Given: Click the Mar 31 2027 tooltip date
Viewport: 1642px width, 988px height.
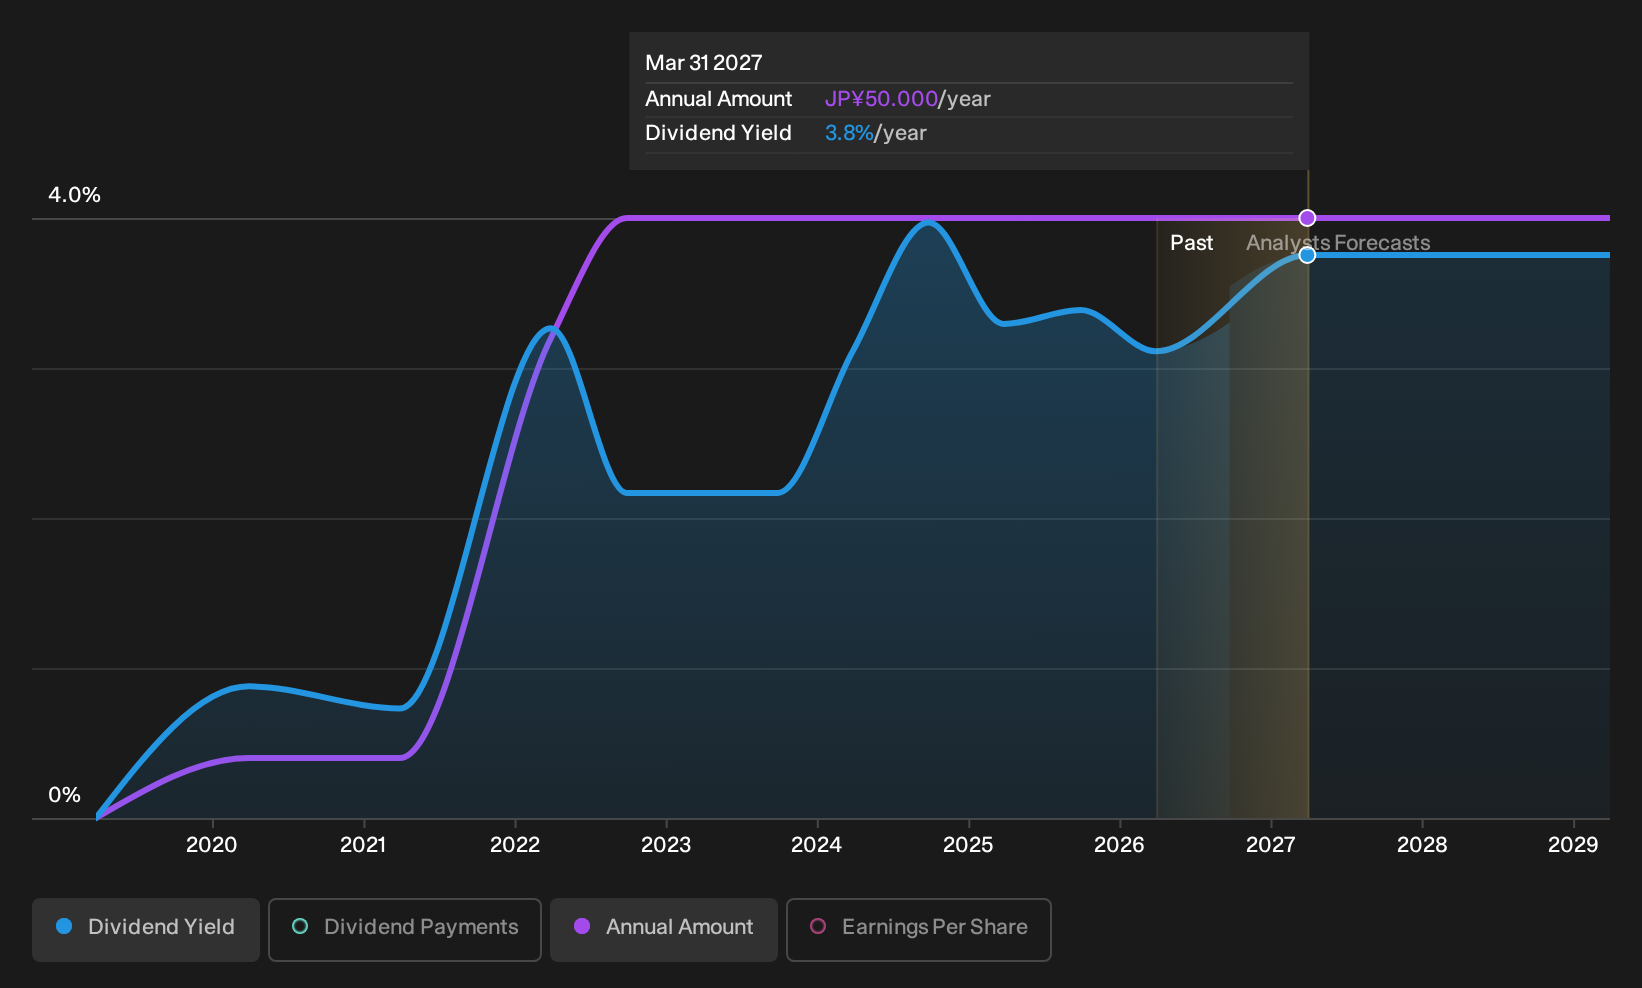Looking at the screenshot, I should [x=704, y=63].
